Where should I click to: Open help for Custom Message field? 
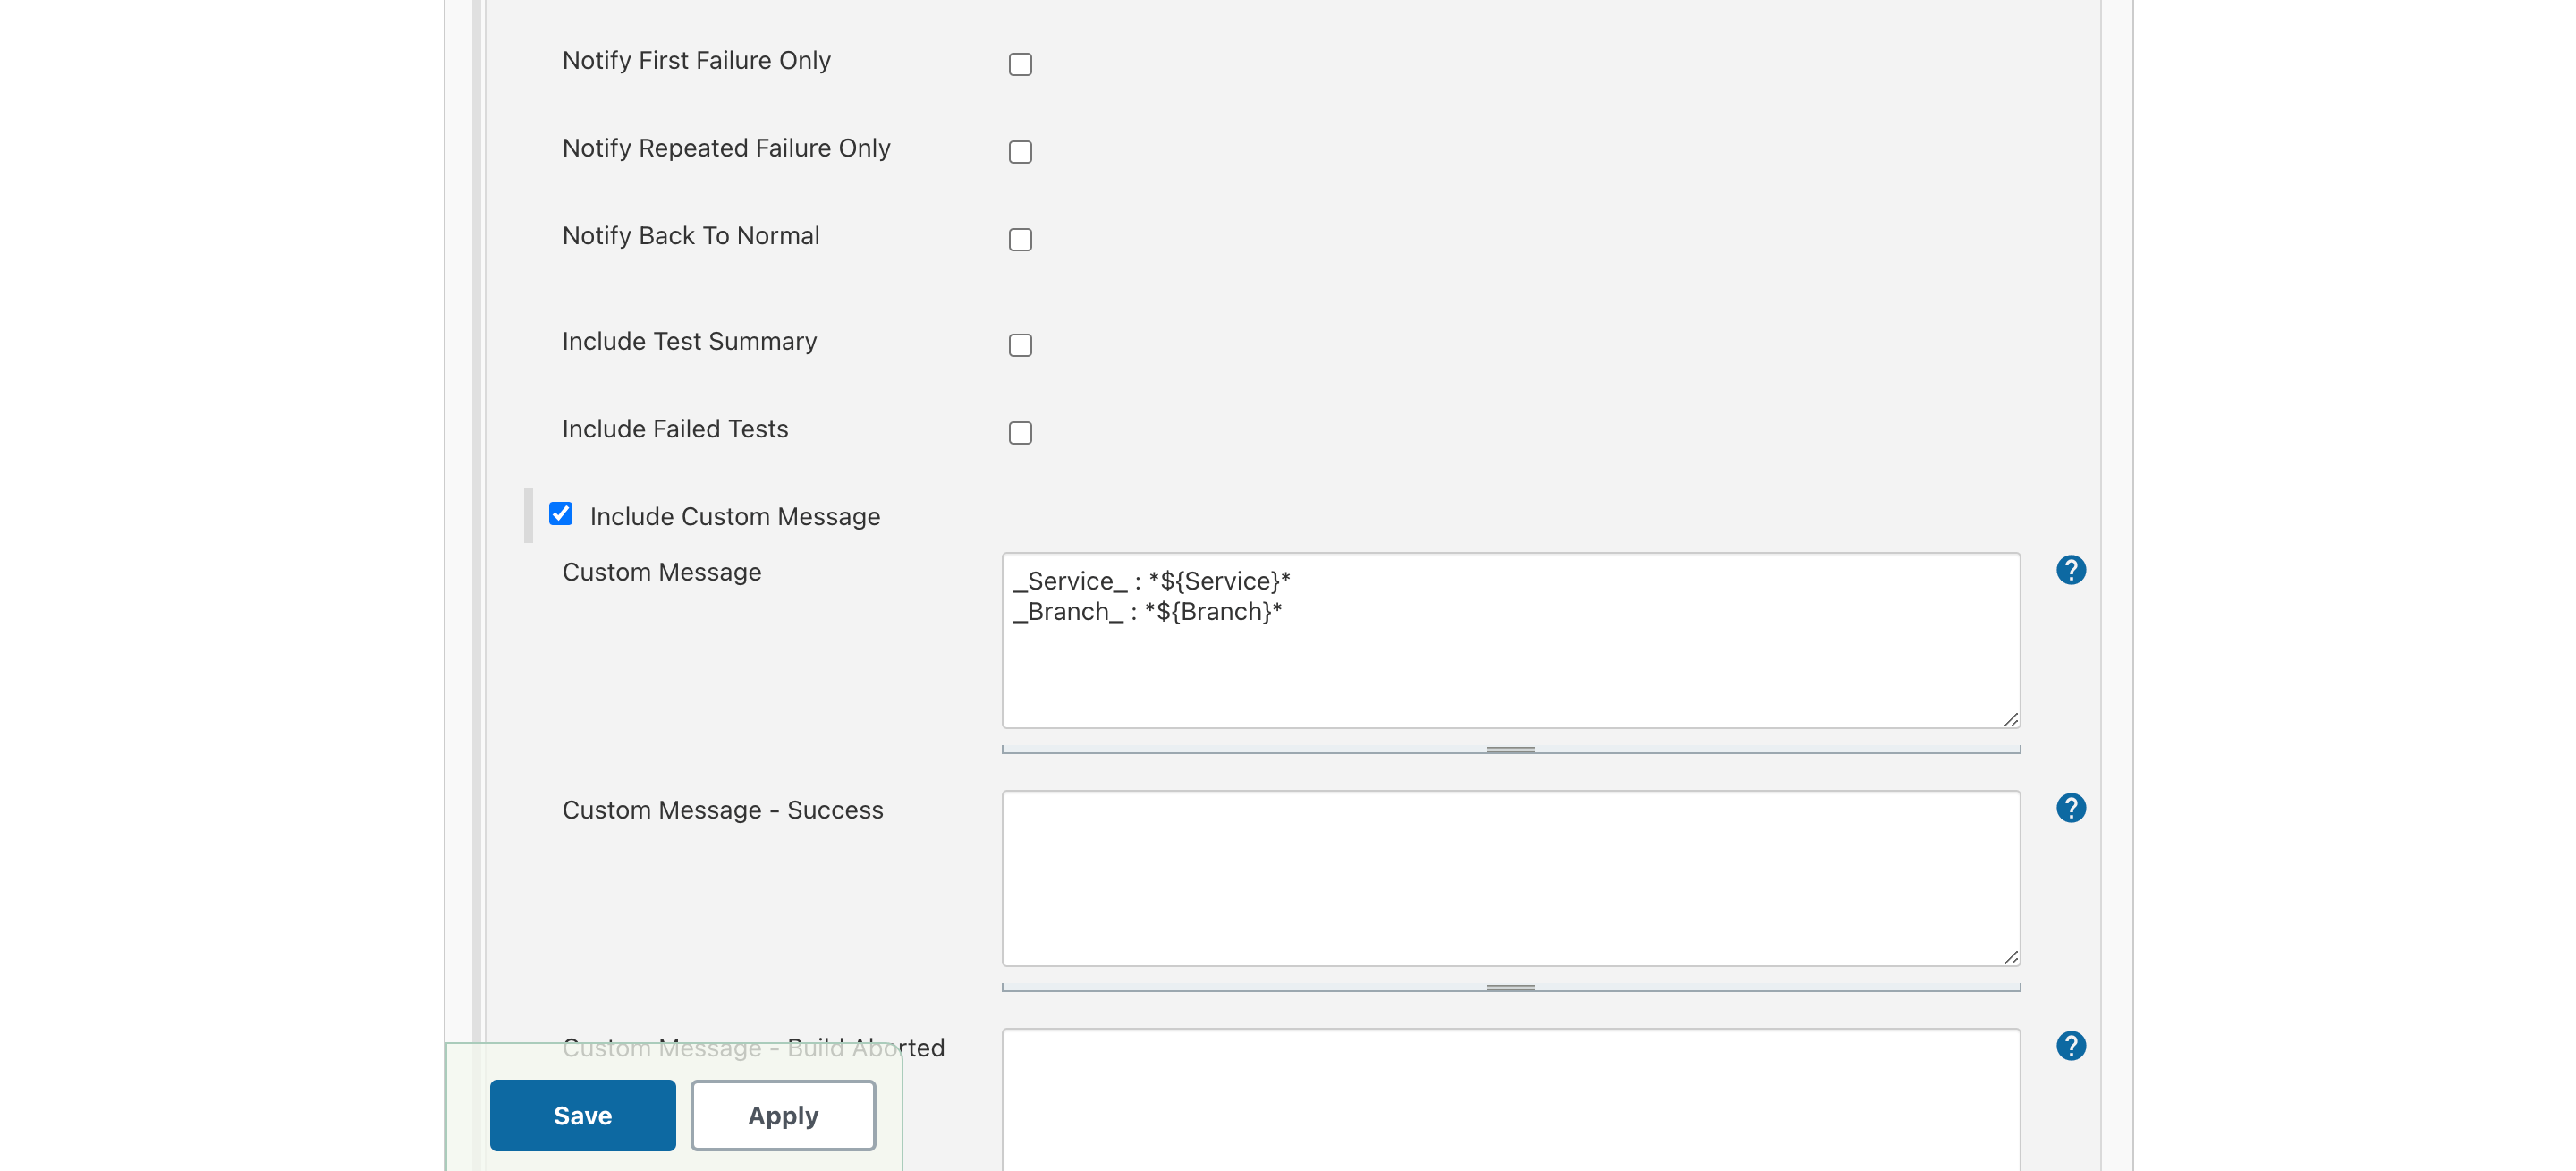pos(2072,570)
